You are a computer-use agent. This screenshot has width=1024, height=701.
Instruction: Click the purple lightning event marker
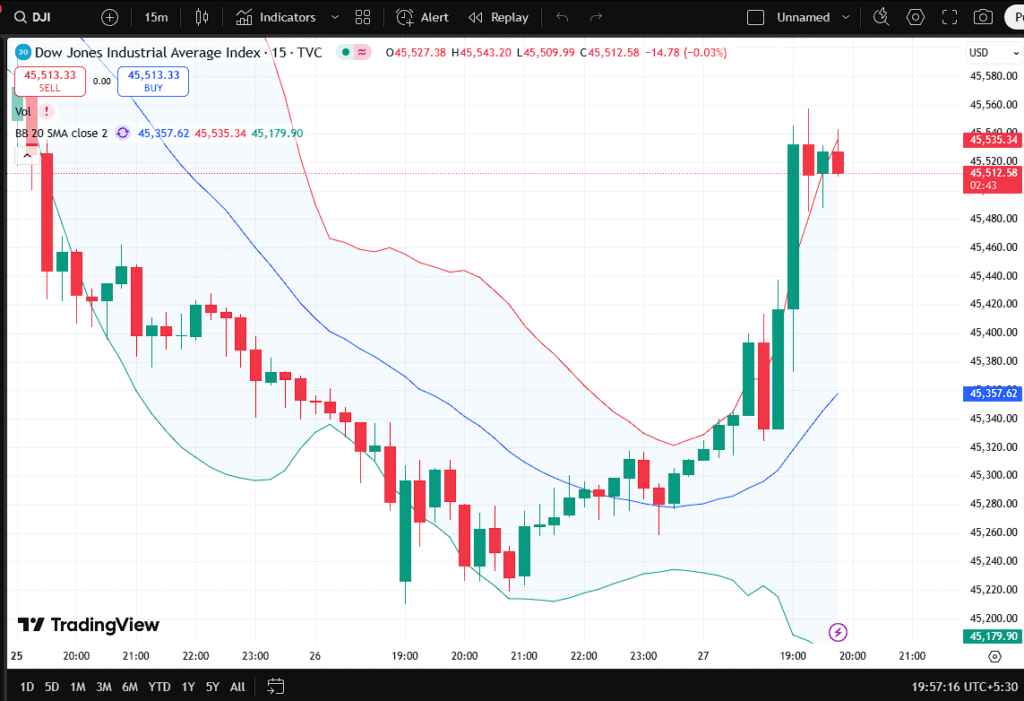[838, 632]
